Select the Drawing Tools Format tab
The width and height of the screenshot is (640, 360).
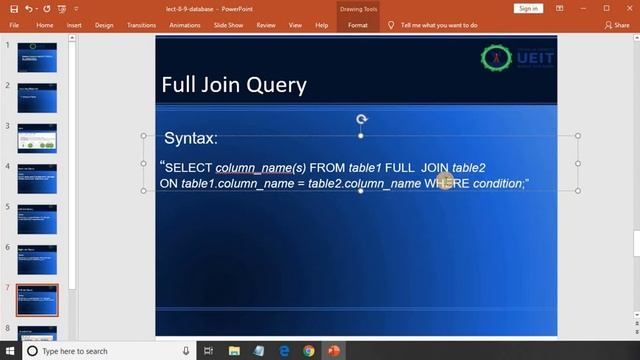(x=358, y=25)
